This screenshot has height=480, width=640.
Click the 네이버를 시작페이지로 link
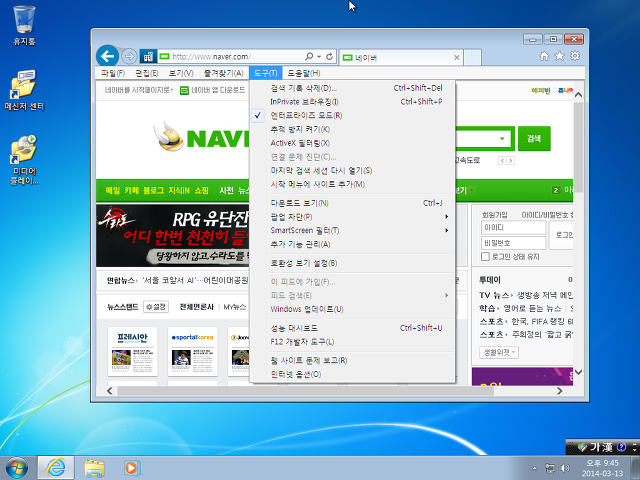point(138,90)
